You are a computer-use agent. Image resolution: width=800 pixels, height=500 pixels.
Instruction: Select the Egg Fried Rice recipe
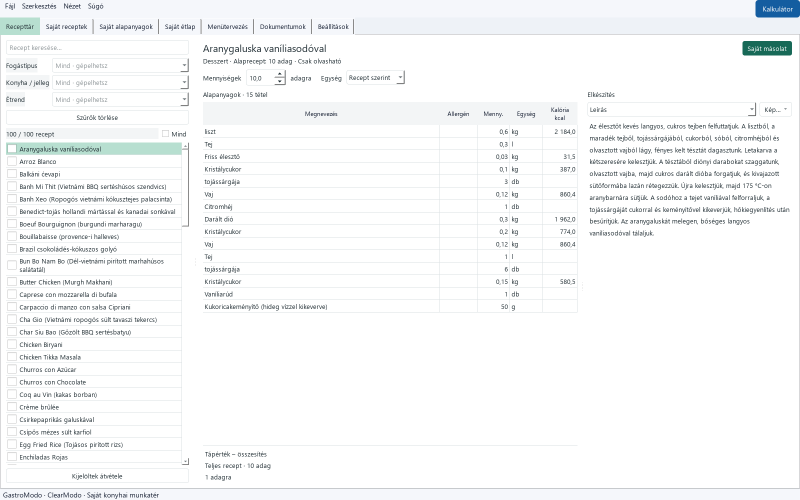pyautogui.click(x=94, y=444)
